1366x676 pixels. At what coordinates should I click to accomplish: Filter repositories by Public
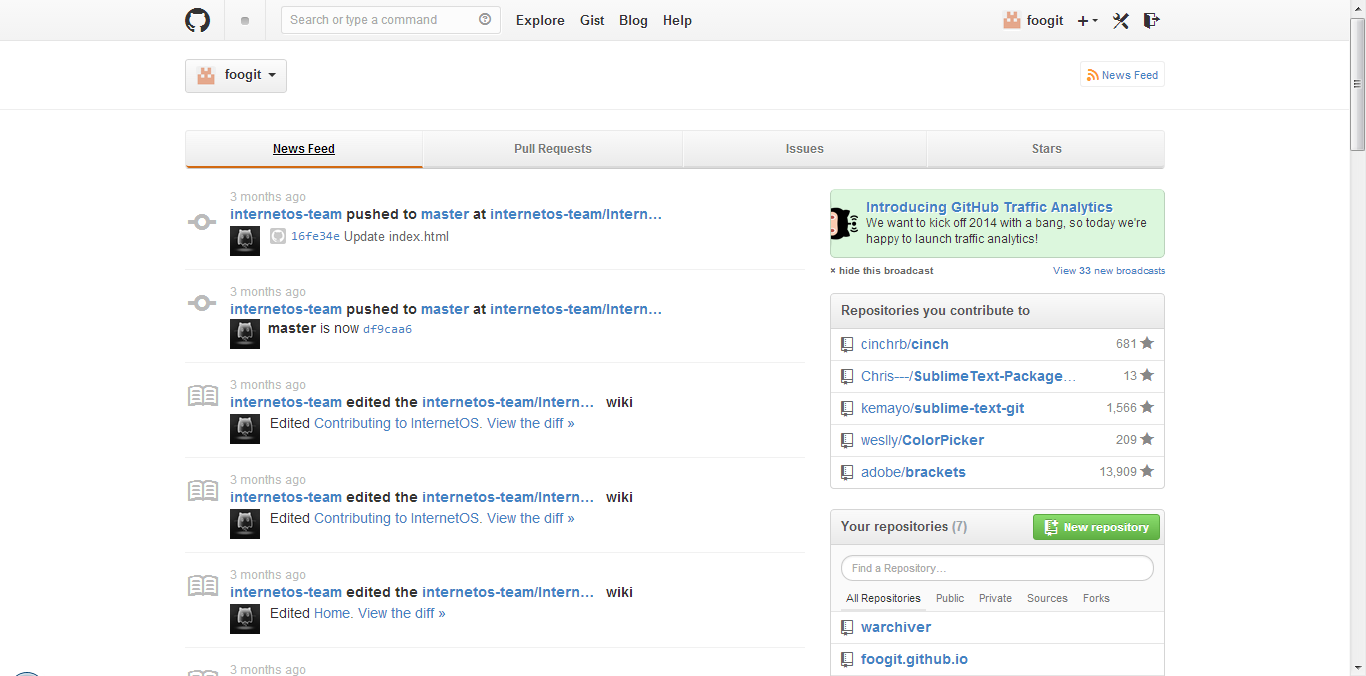point(950,598)
